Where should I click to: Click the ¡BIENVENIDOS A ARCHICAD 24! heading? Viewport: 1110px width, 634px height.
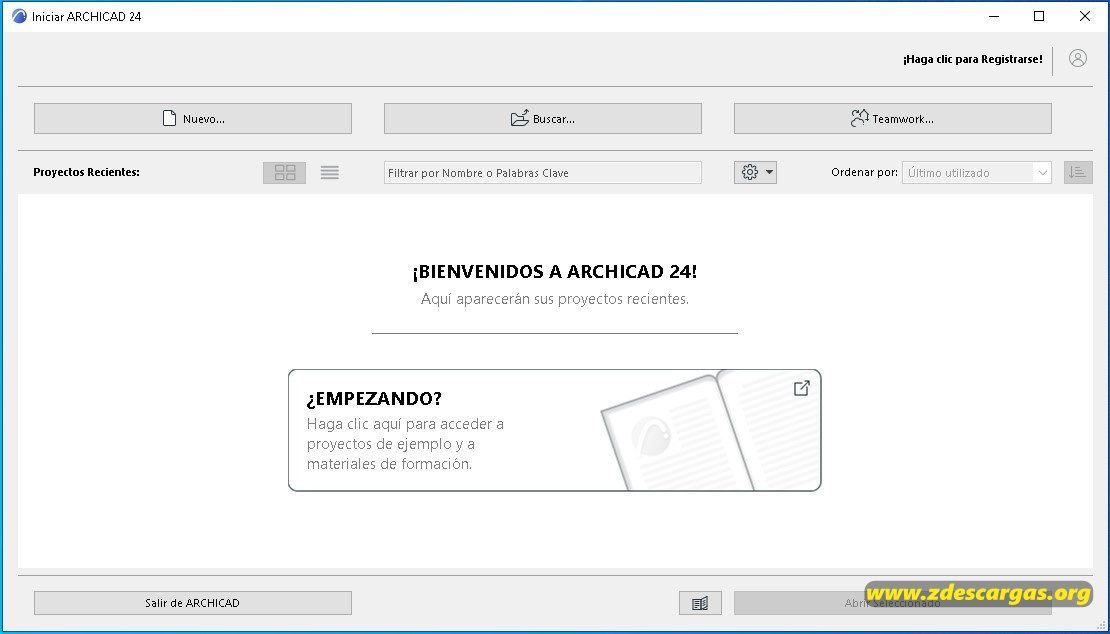(x=554, y=272)
